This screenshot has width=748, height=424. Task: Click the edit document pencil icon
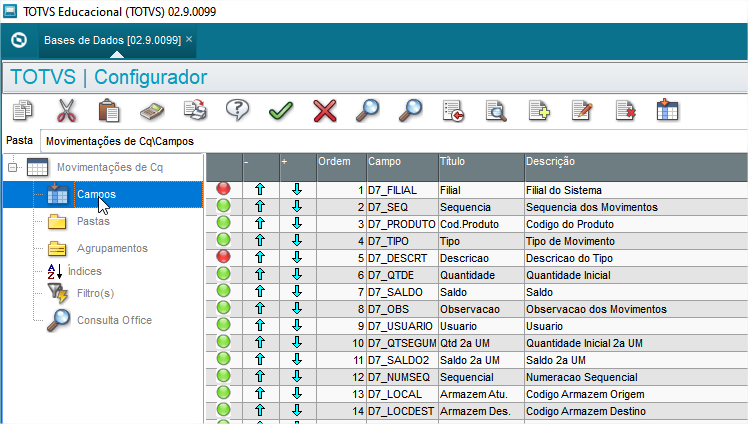[x=582, y=111]
